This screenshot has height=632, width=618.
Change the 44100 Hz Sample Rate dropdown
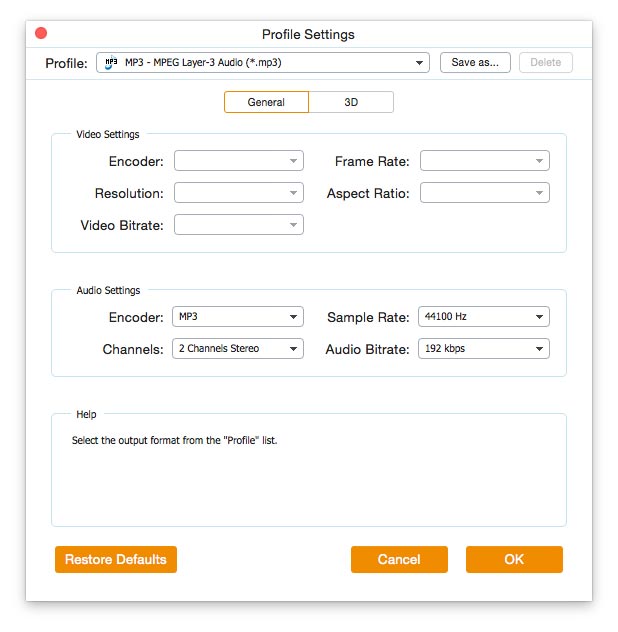484,317
